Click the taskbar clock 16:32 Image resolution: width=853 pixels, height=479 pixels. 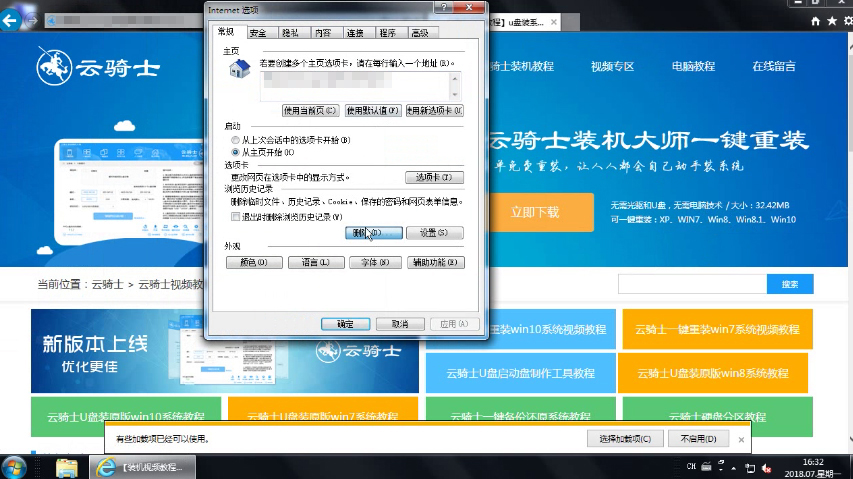[813, 462]
